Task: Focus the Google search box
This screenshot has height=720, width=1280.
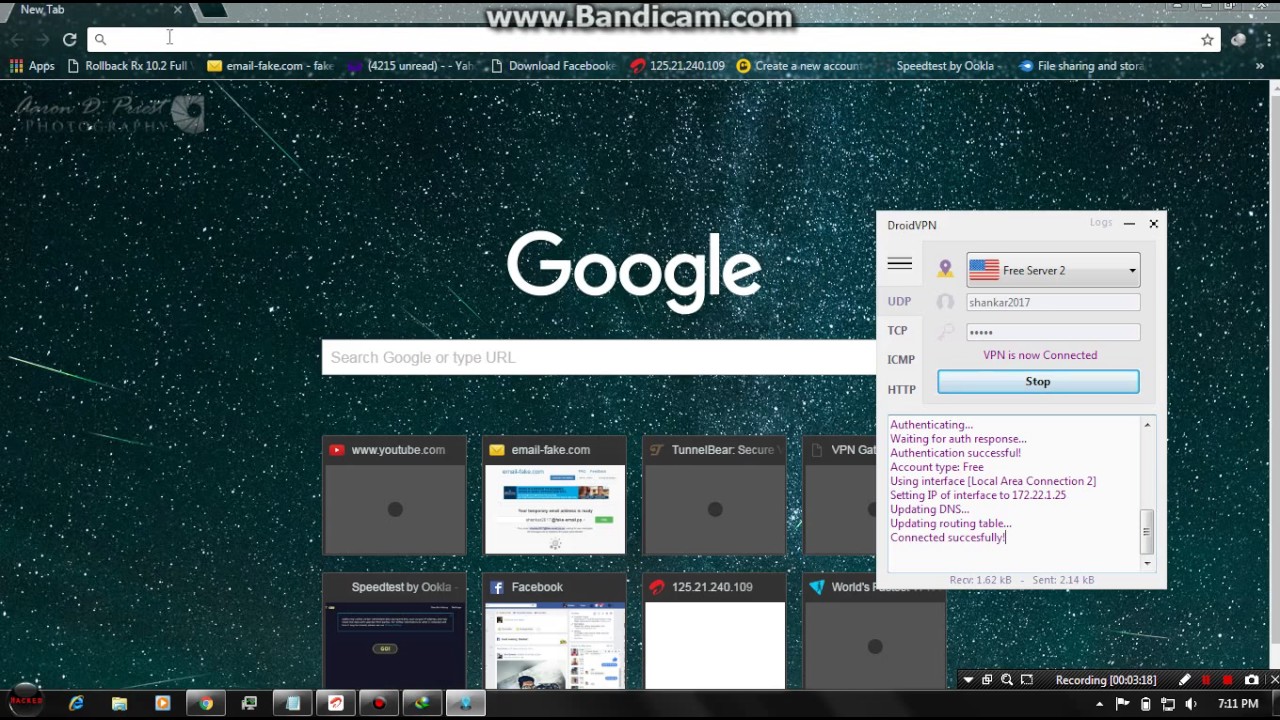Action: coord(598,357)
